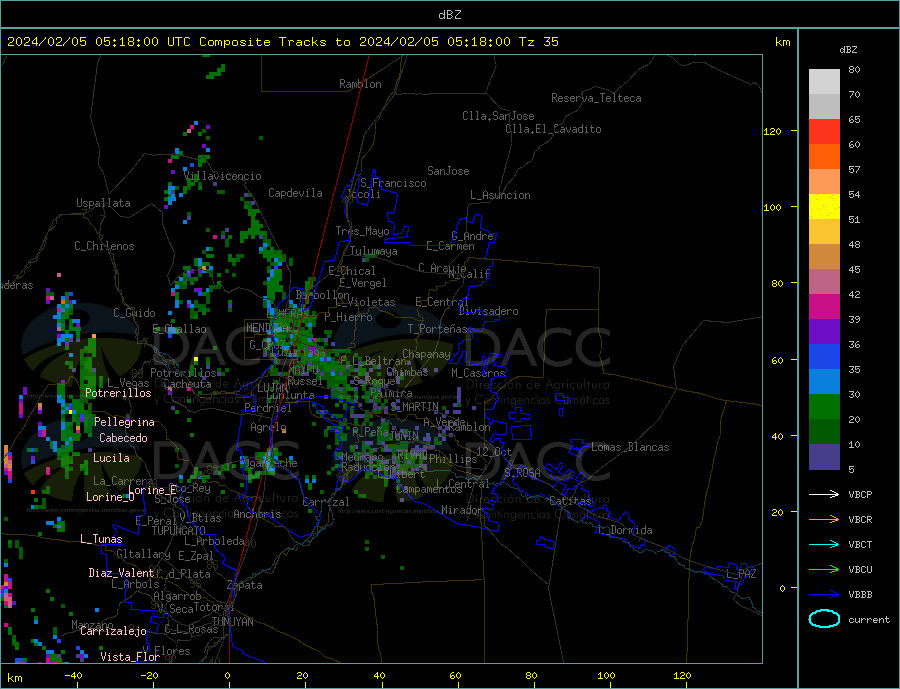
Task: Click the P_Hierro map label
Action: [x=348, y=317]
